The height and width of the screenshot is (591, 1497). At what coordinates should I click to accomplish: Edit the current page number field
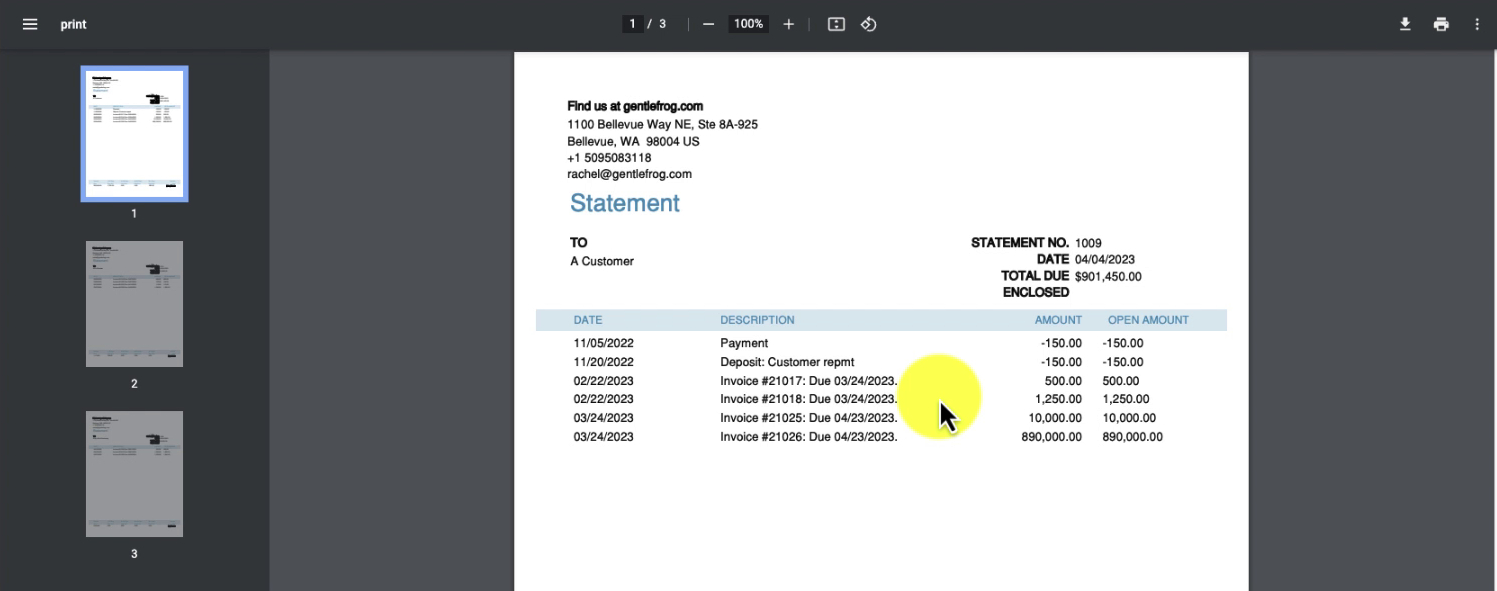tap(632, 24)
